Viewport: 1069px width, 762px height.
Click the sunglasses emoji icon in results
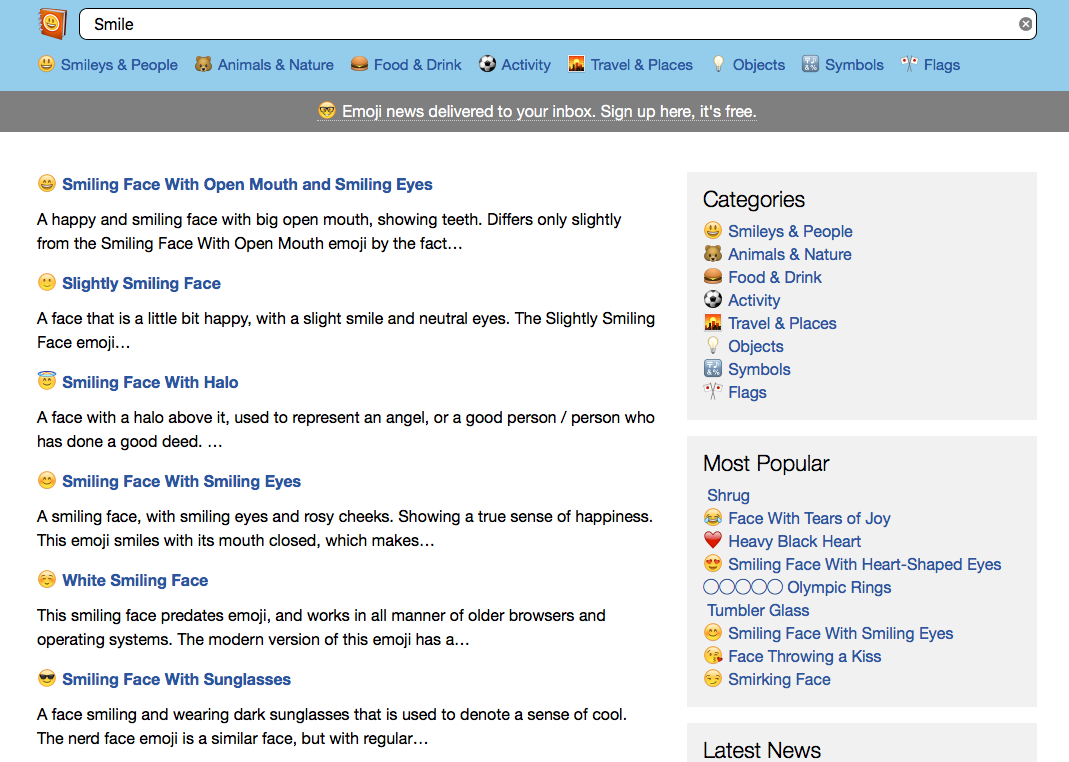coord(46,678)
